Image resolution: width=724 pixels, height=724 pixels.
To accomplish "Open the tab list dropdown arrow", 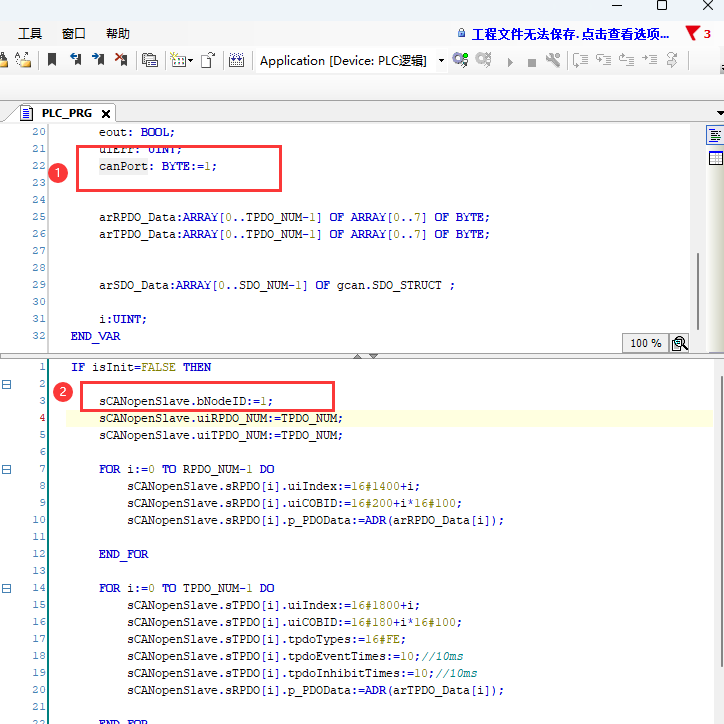I will point(719,113).
